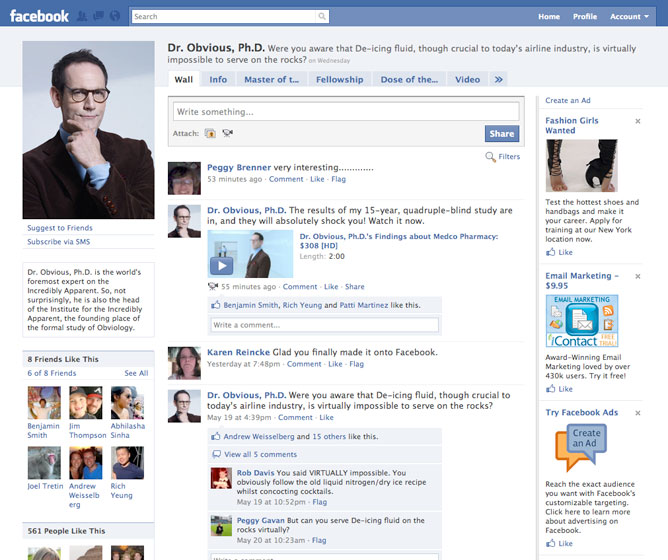Open Karen Reincke's profile picture

pos(184,363)
